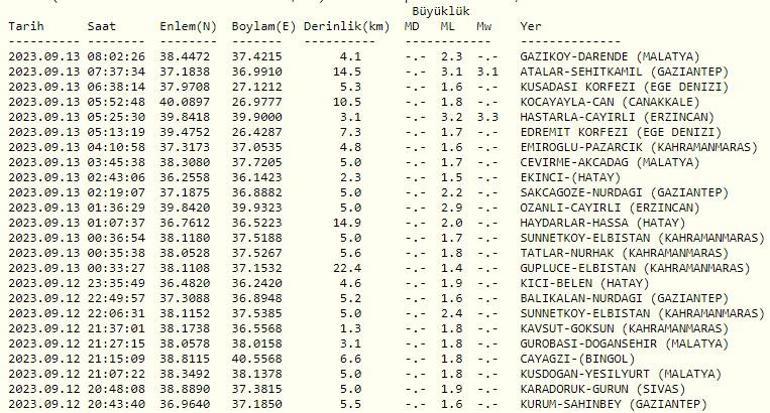Select location BALIKALAN-NURDAGI (GAZIANTEP)

(x=625, y=299)
